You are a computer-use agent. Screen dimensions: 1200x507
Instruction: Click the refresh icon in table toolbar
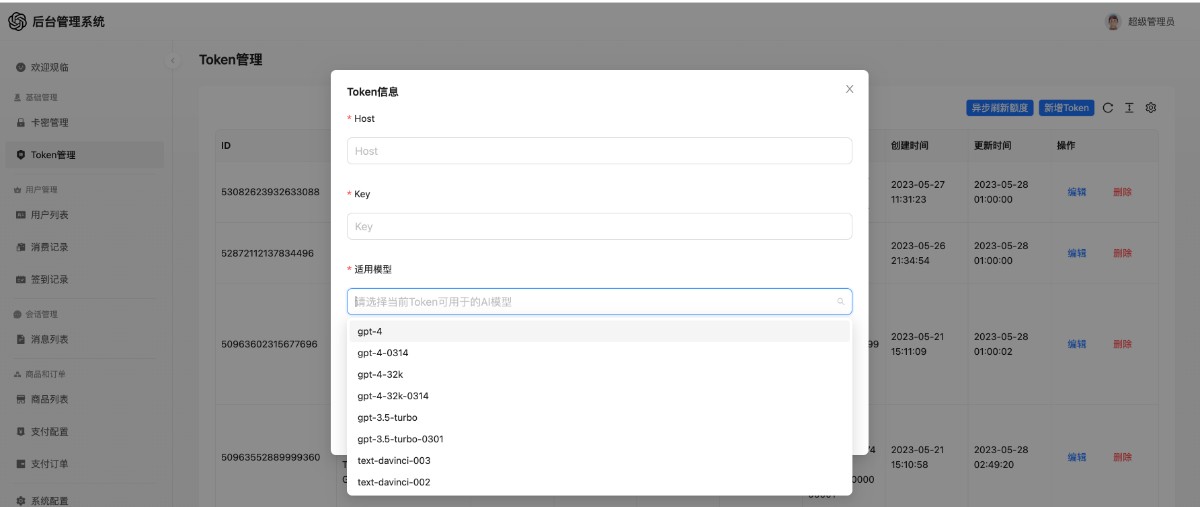(1108, 108)
